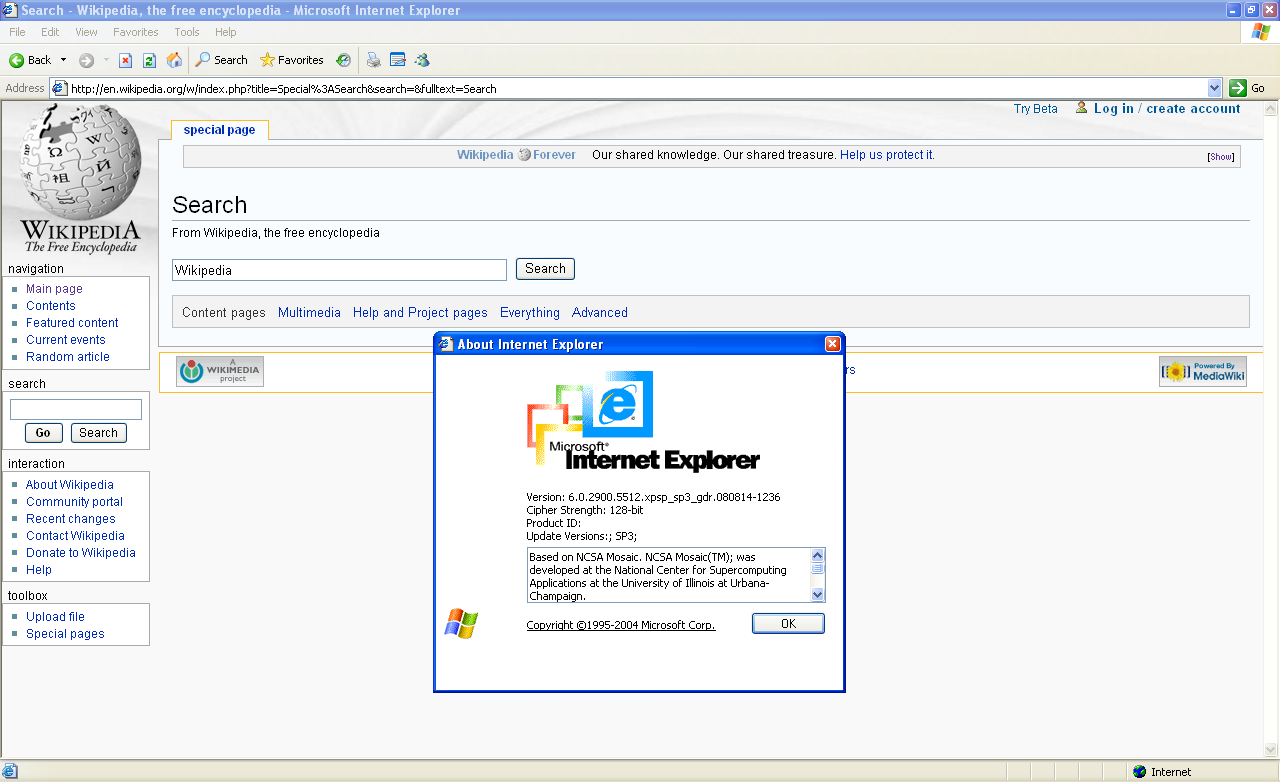Open the Tools menu
The height and width of the screenshot is (782, 1280).
[x=186, y=31]
